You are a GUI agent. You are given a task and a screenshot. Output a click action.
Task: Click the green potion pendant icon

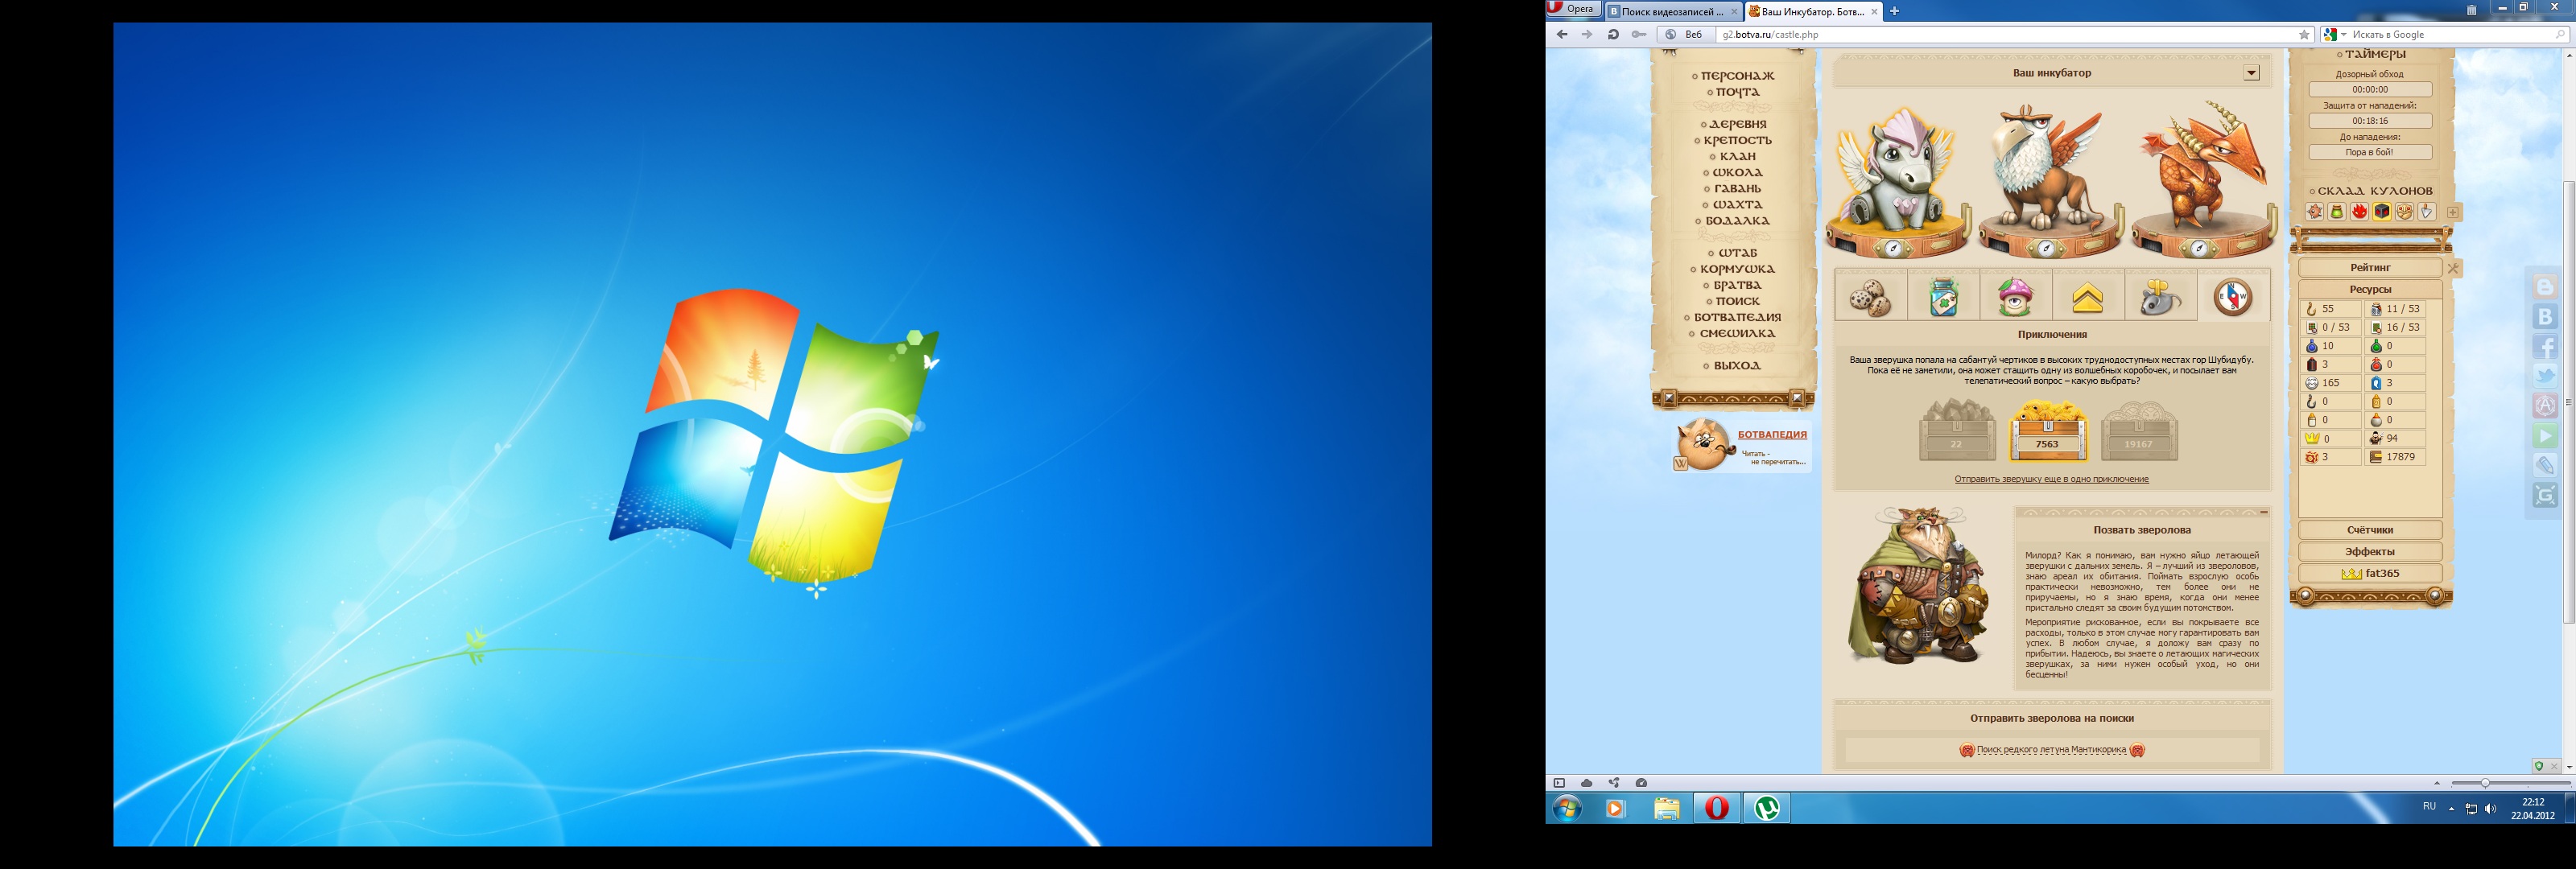click(x=2337, y=212)
